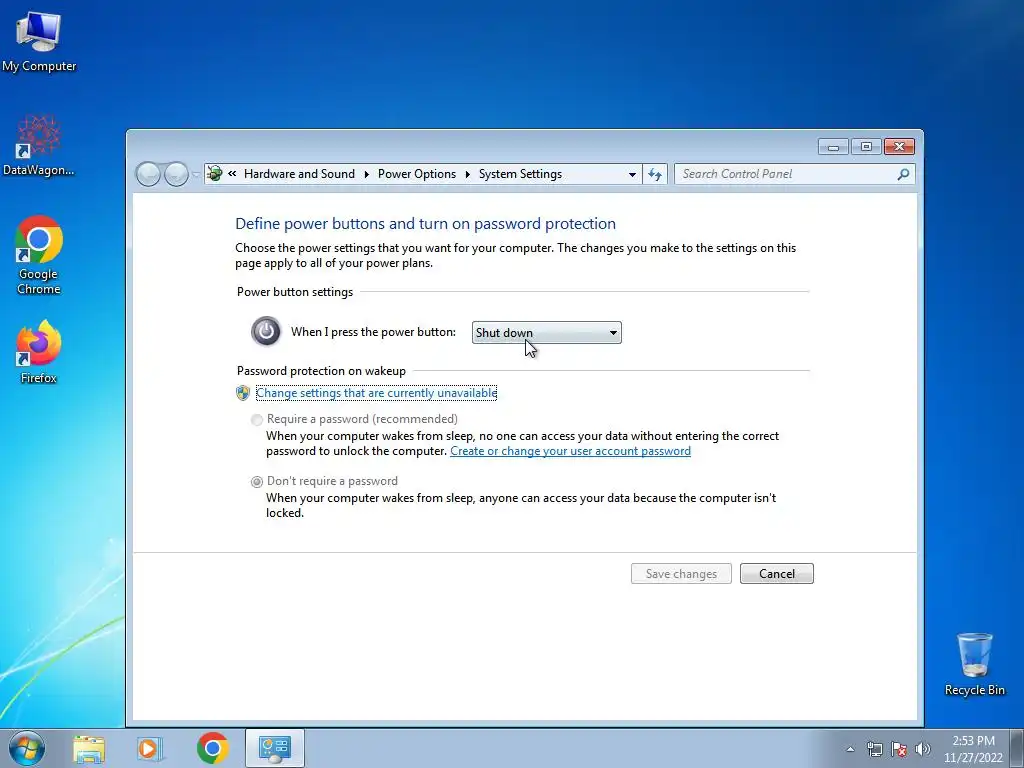Open My Computer desktop icon
This screenshot has width=1024, height=768.
click(x=39, y=41)
